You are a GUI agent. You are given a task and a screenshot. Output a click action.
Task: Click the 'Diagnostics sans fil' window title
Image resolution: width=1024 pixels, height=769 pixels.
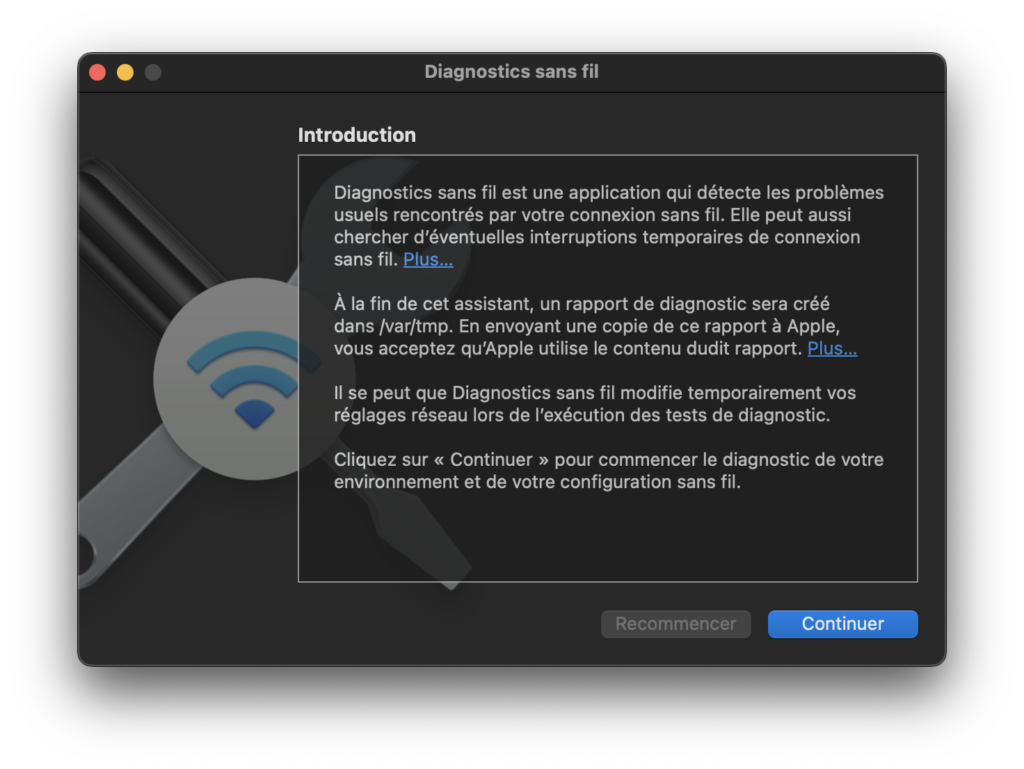[511, 72]
